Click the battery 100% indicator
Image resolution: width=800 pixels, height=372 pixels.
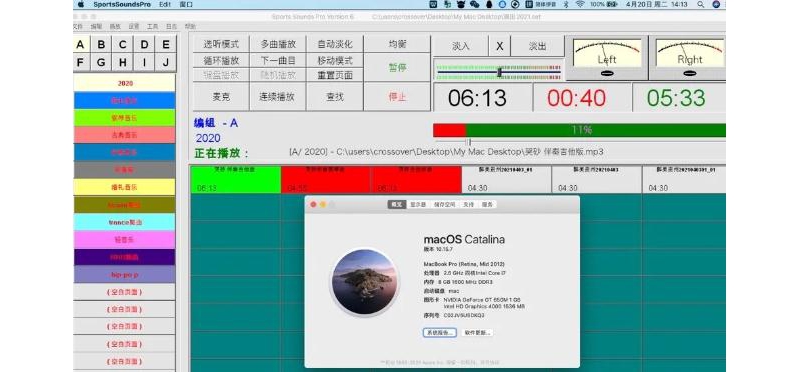click(603, 5)
